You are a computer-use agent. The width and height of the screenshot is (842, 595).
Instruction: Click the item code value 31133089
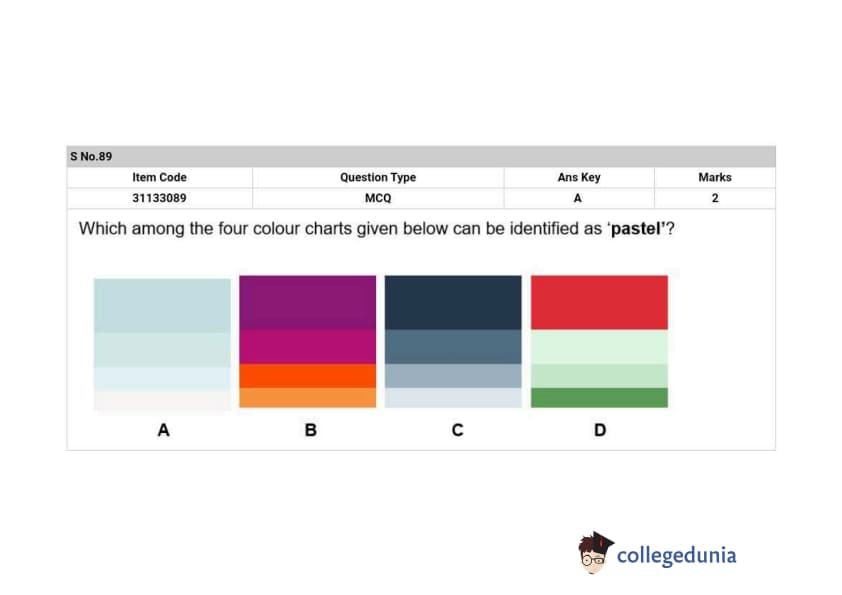click(x=159, y=198)
